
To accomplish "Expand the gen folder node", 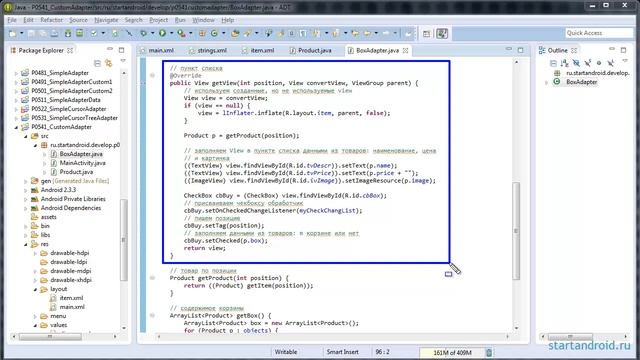I will 26,181.
